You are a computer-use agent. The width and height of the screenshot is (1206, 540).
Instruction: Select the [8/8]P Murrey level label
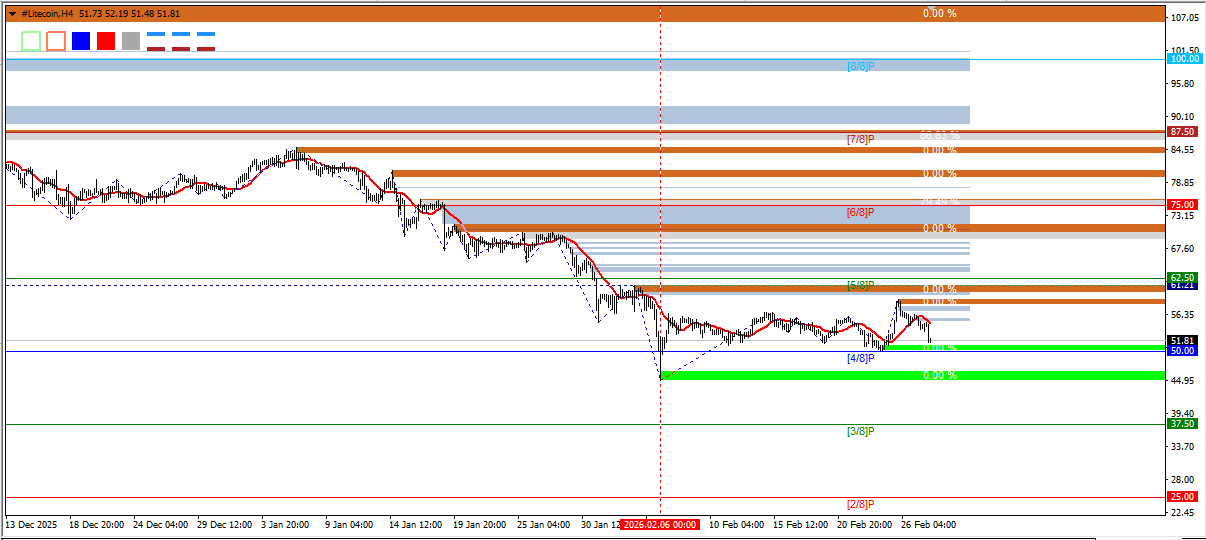[x=861, y=66]
